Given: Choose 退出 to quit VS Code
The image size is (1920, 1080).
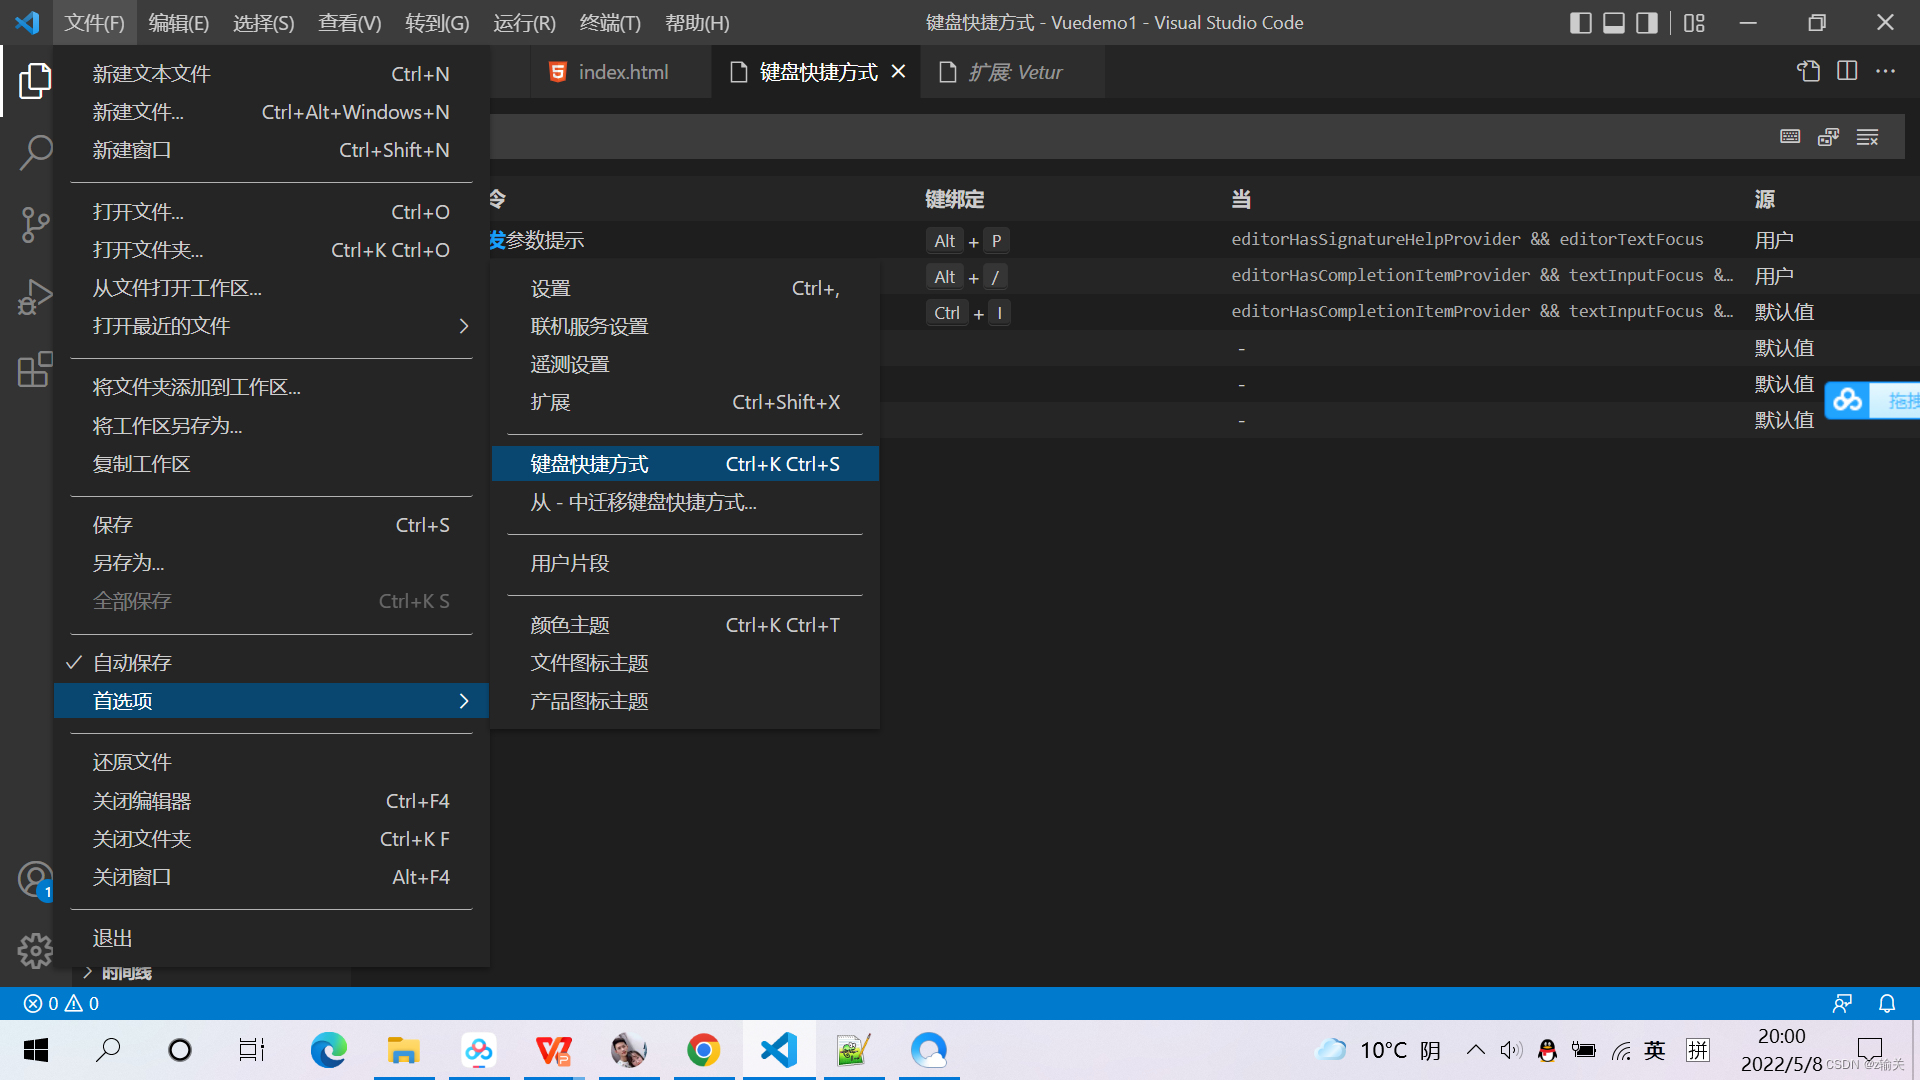Looking at the screenshot, I should pos(271,939).
